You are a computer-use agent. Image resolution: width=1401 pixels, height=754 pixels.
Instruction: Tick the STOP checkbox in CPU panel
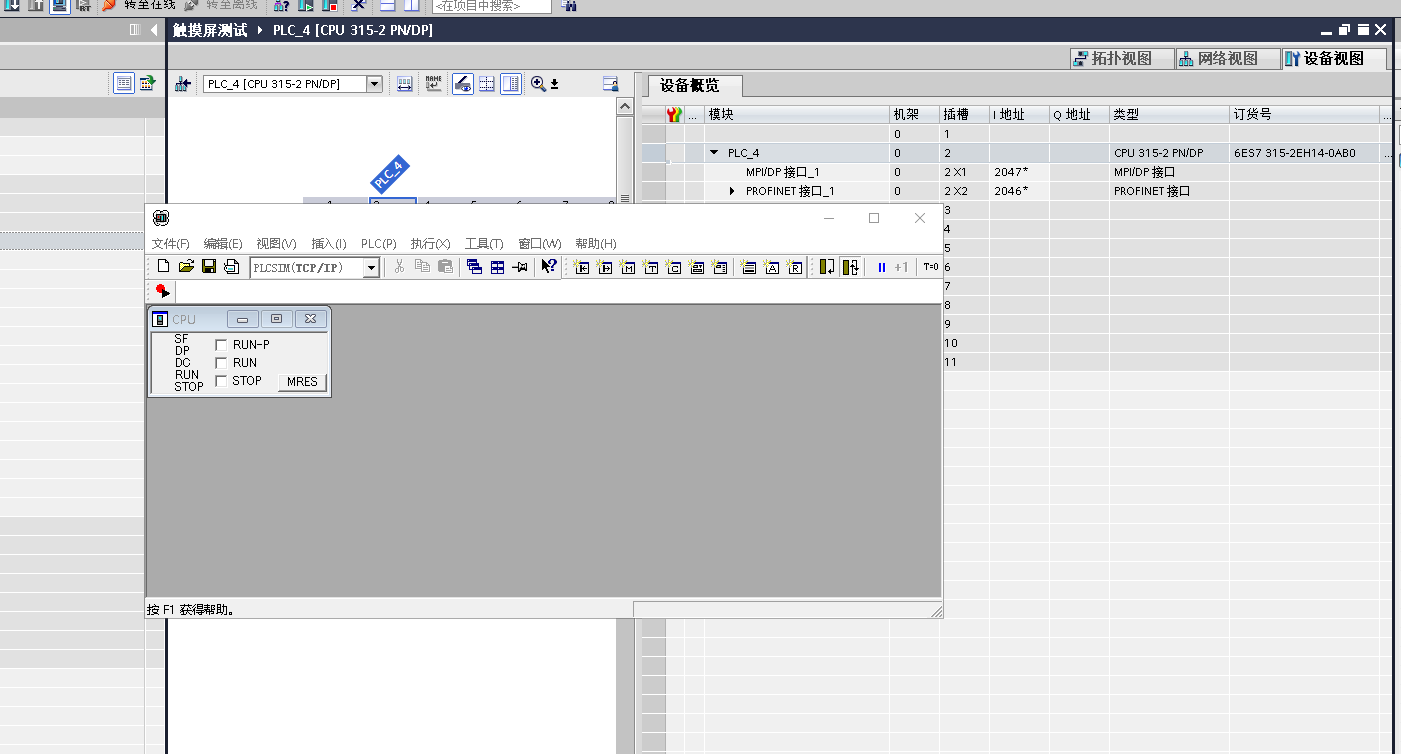(222, 381)
